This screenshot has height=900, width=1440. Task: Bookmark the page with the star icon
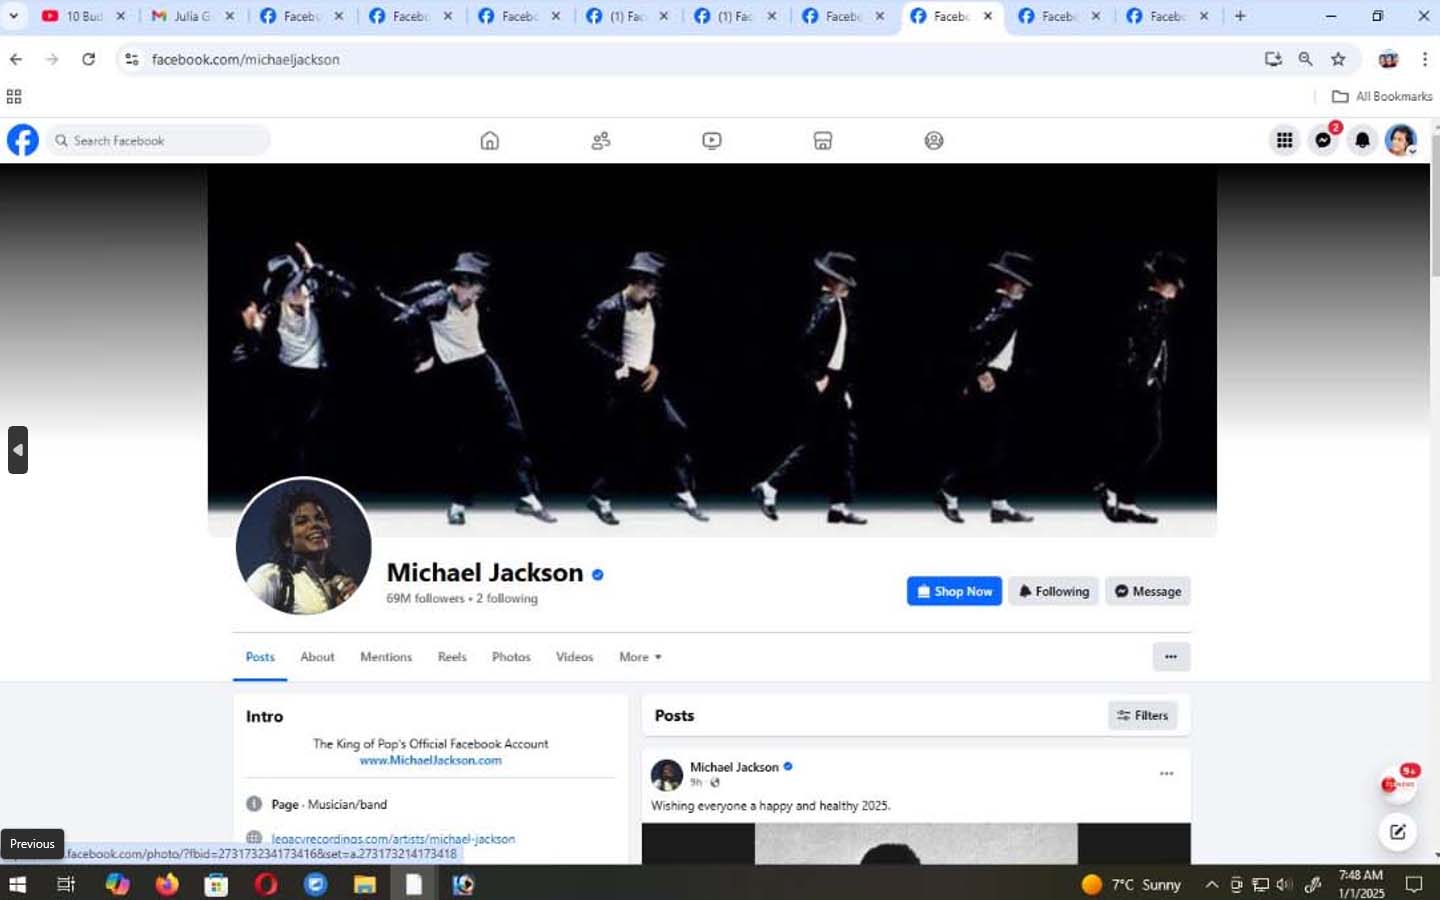coord(1338,59)
